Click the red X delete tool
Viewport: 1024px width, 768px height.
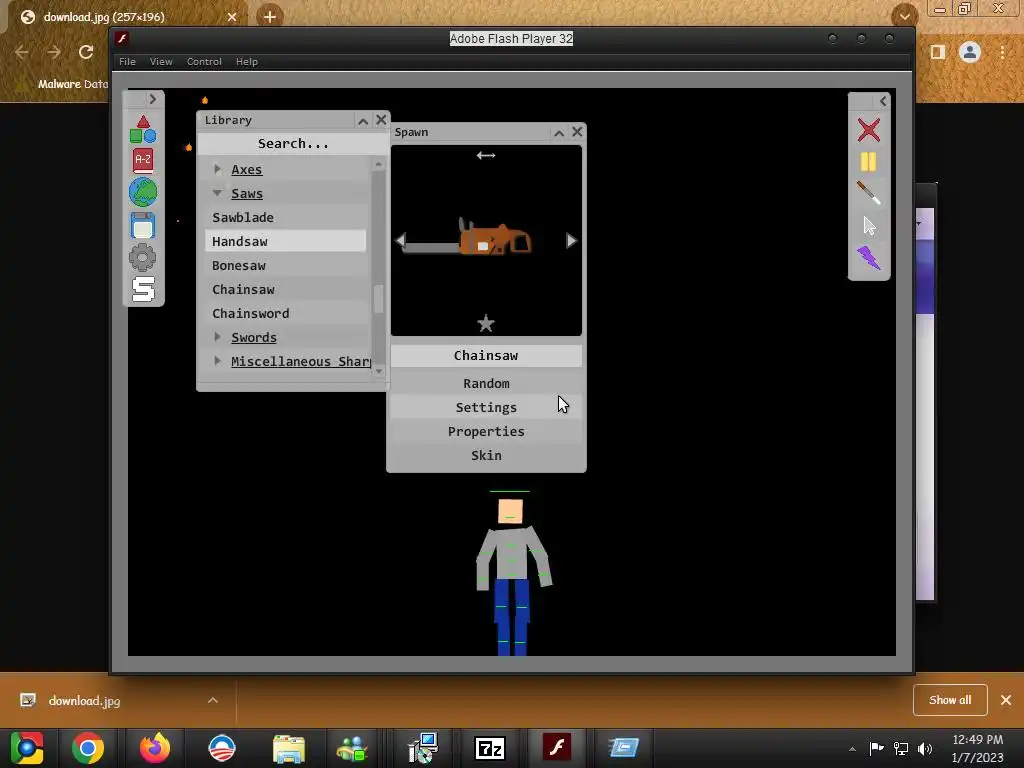869,130
